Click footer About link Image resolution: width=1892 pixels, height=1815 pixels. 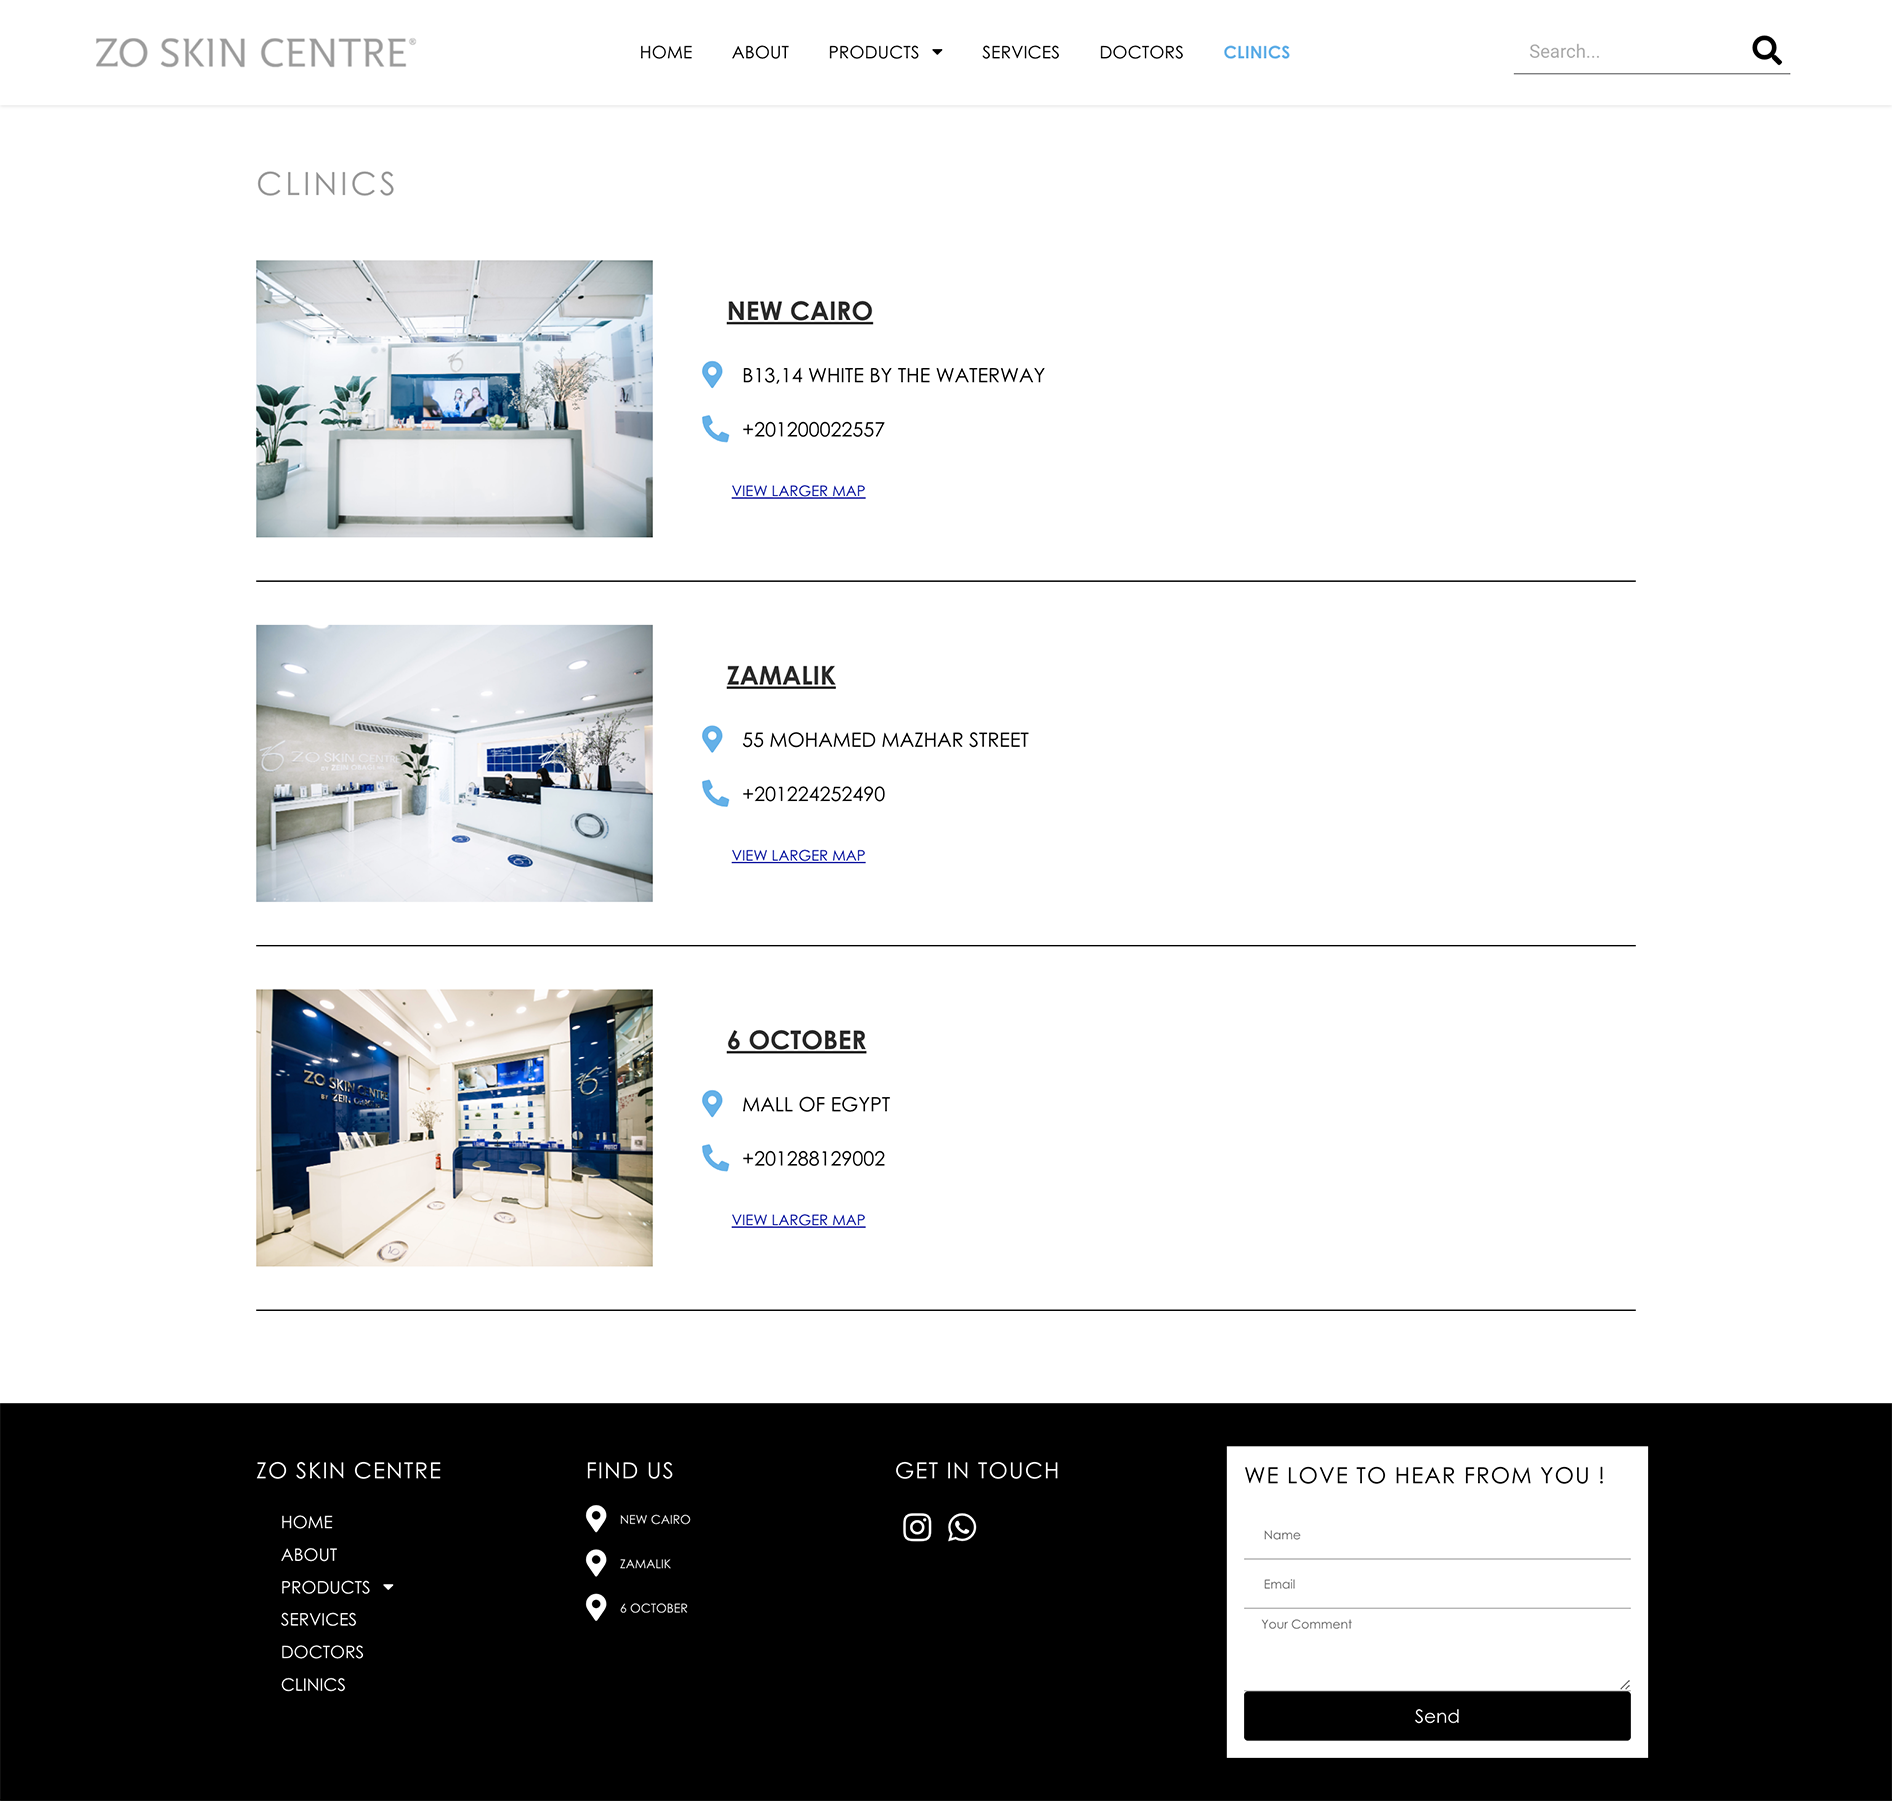coord(309,1555)
